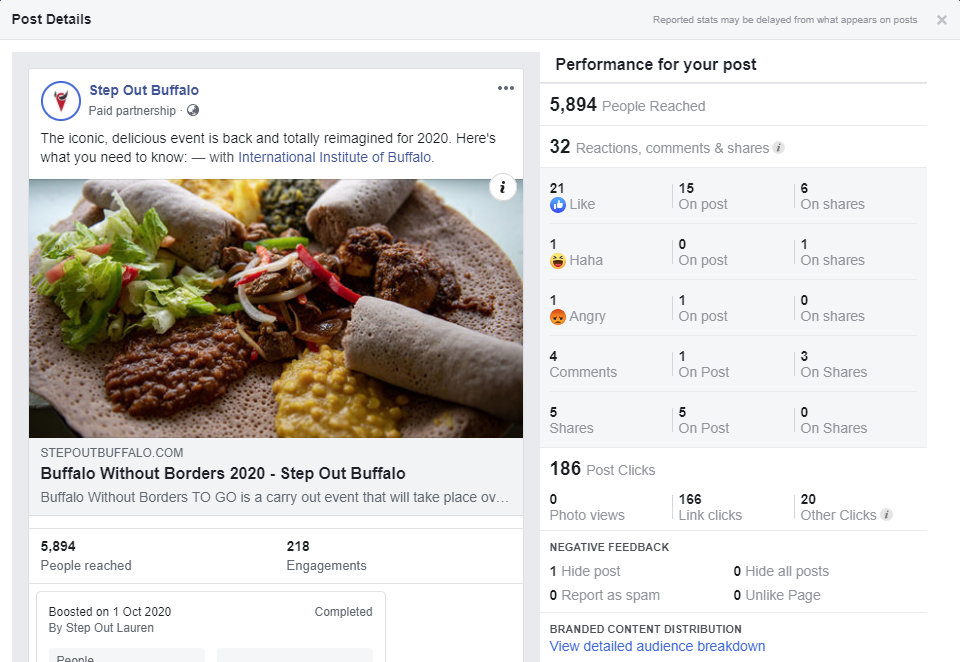The image size is (960, 662).
Task: Close the Post Details dialog
Action: coord(942,20)
